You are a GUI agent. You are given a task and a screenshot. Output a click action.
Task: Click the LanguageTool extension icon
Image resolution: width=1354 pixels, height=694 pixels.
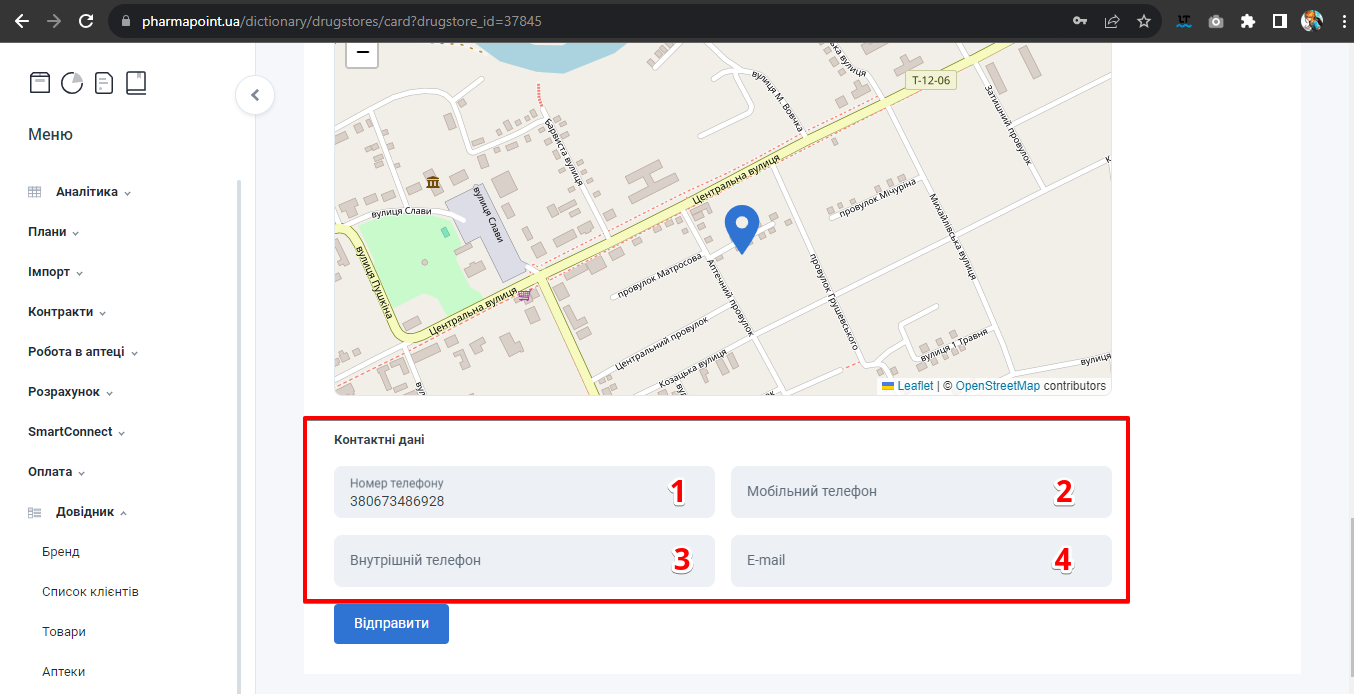click(x=1184, y=21)
